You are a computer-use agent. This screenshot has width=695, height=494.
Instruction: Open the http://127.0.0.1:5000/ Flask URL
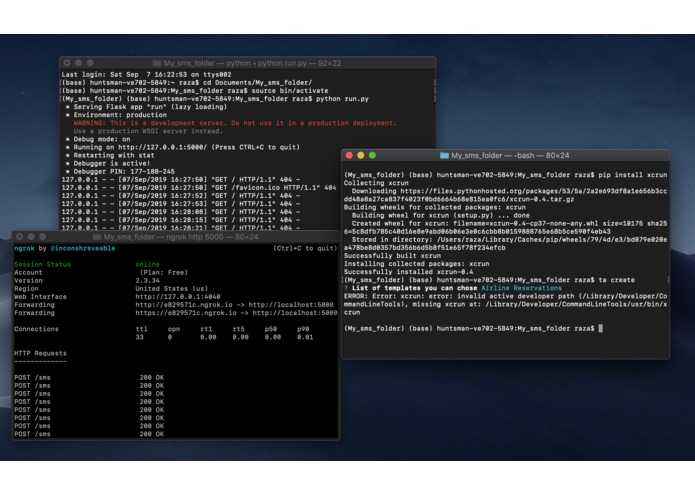click(x=162, y=147)
